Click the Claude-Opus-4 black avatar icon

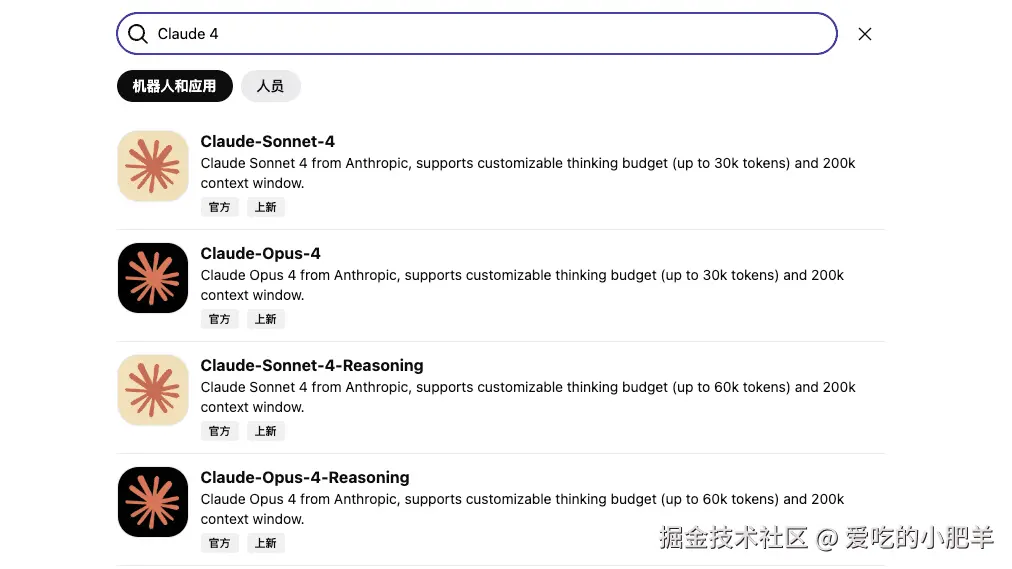point(153,278)
